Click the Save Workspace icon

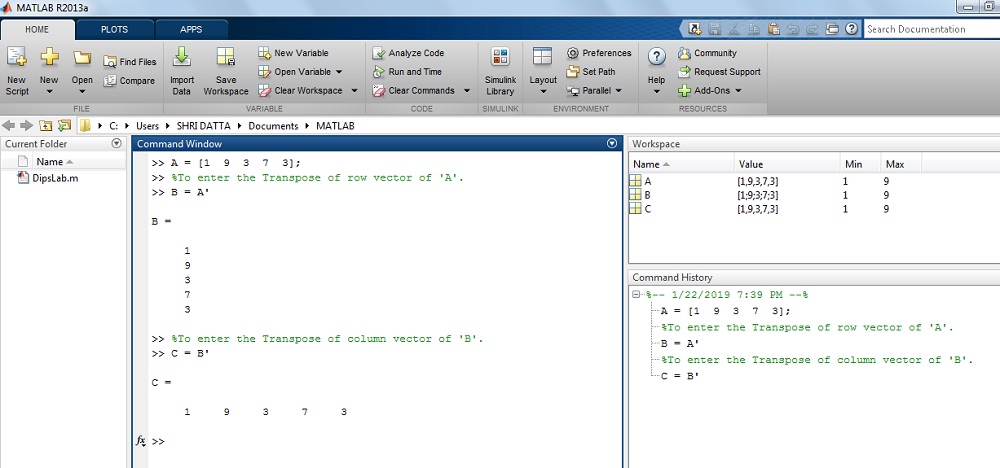click(x=226, y=60)
